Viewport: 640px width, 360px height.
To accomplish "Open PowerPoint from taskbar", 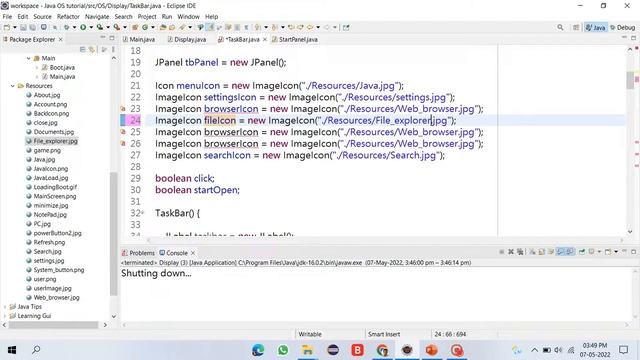I will coord(431,350).
